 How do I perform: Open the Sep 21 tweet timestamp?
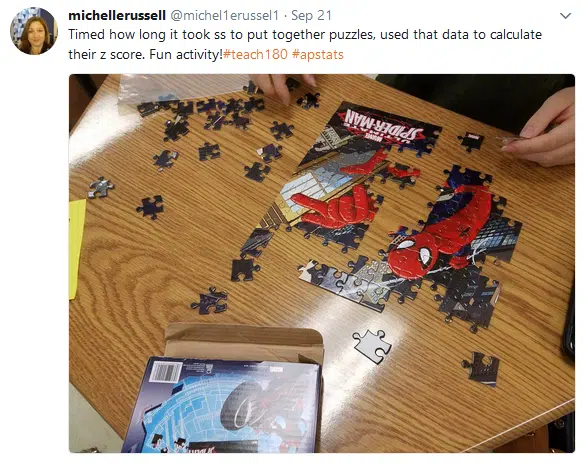[x=311, y=16]
